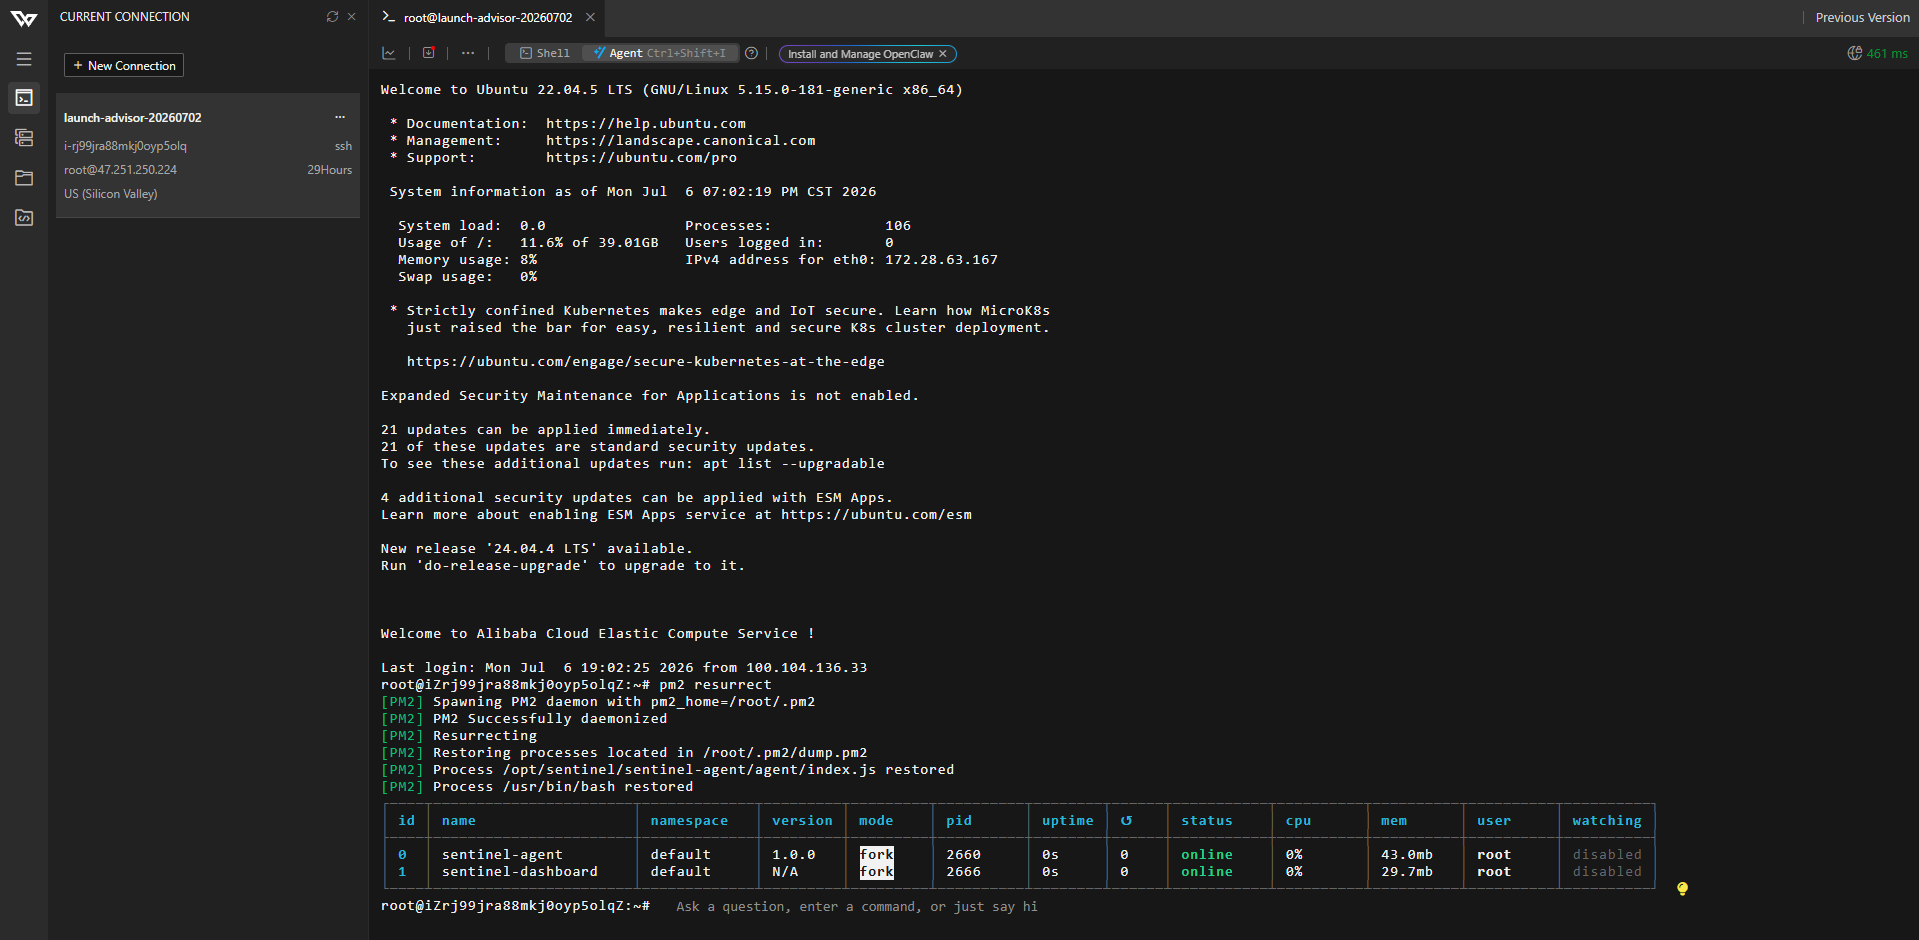The image size is (1919, 940).
Task: Open the server list sidebar icon
Action: 24,138
